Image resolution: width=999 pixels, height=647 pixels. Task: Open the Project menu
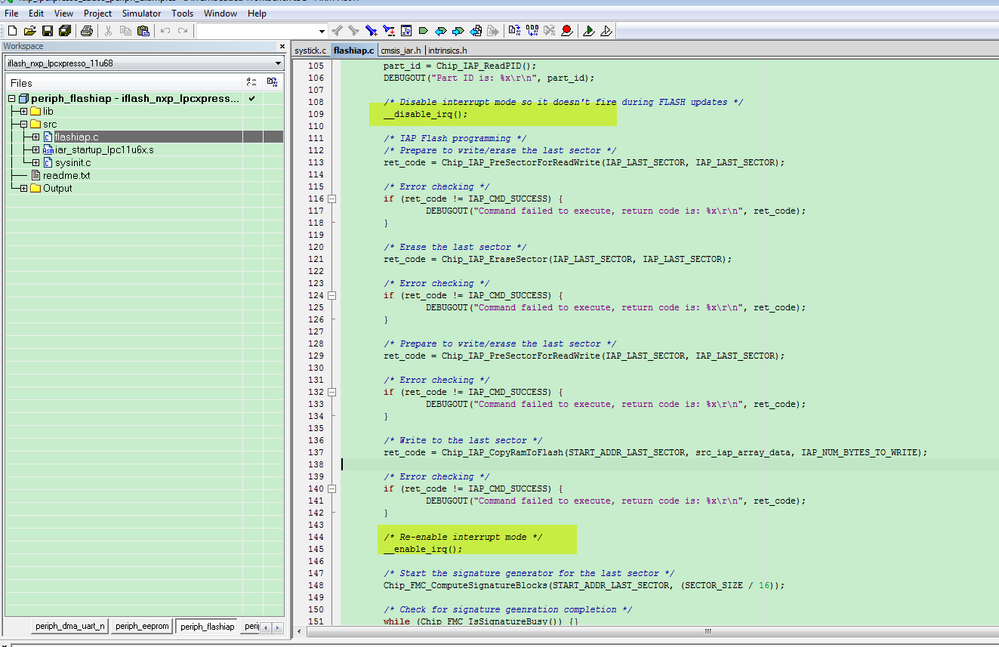click(x=97, y=13)
